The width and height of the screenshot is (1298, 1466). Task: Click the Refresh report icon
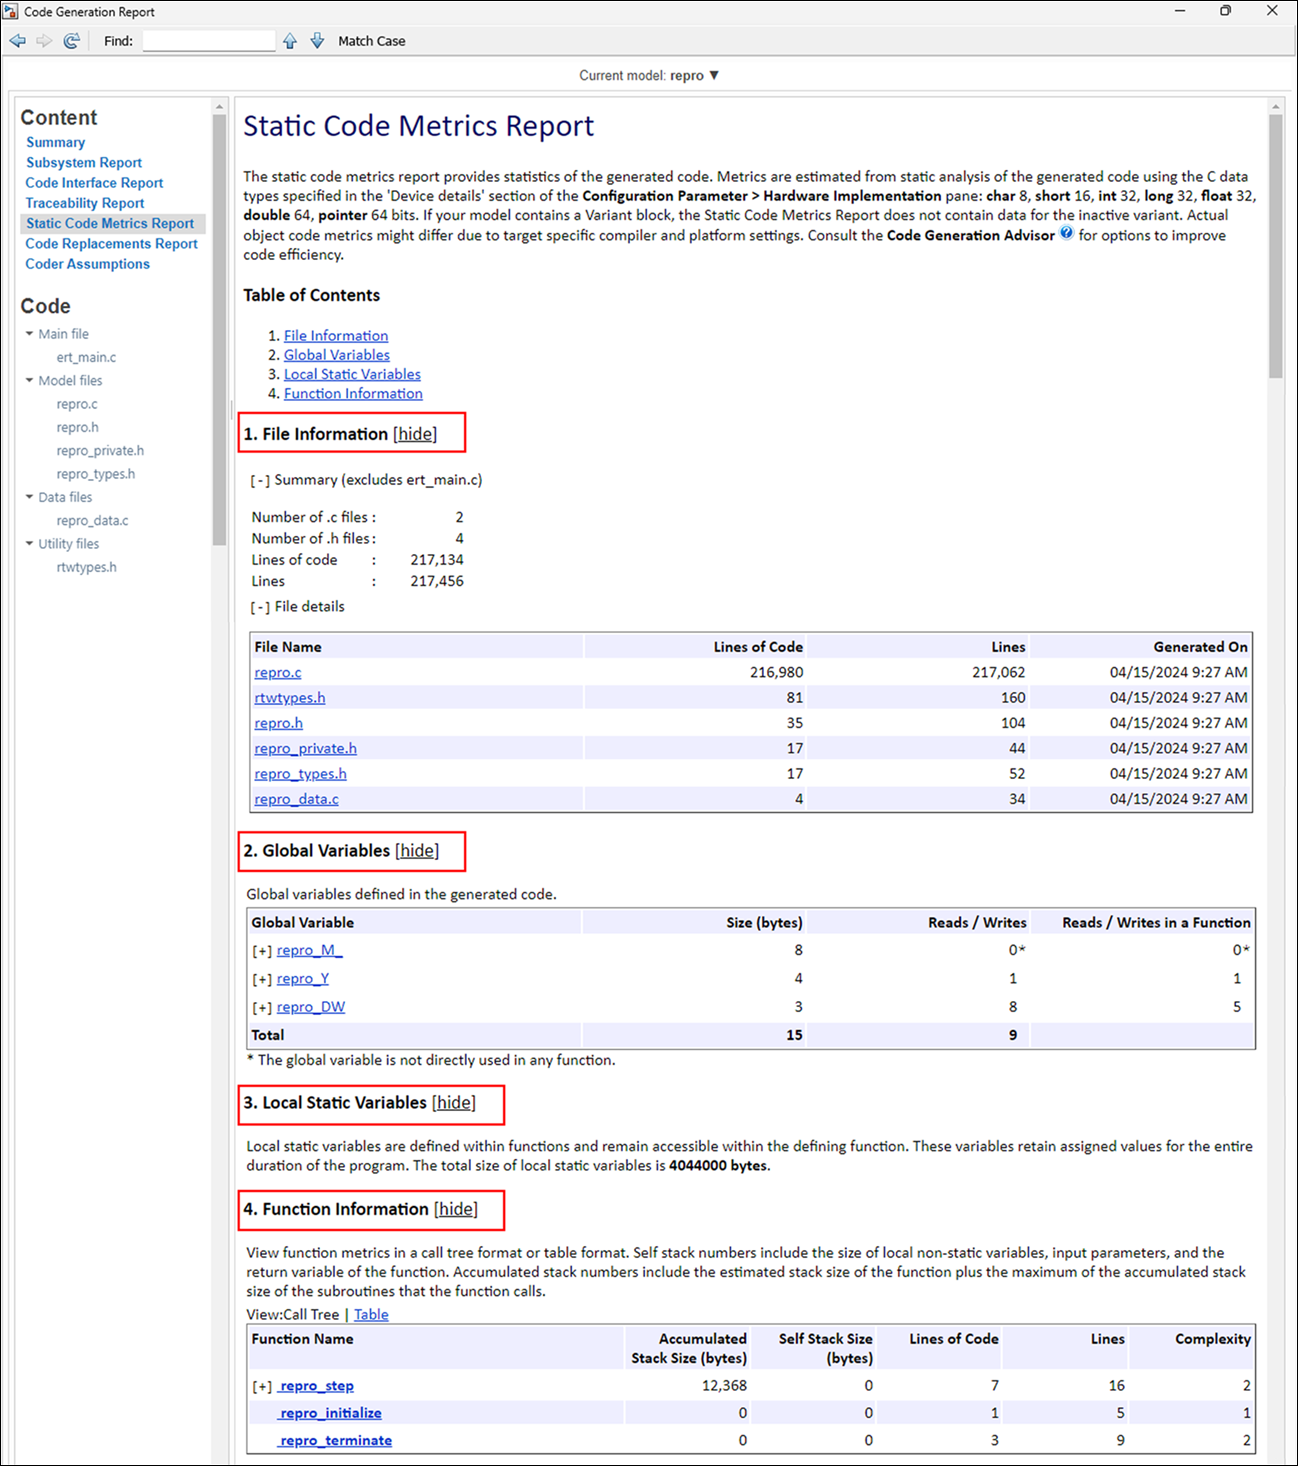[71, 41]
